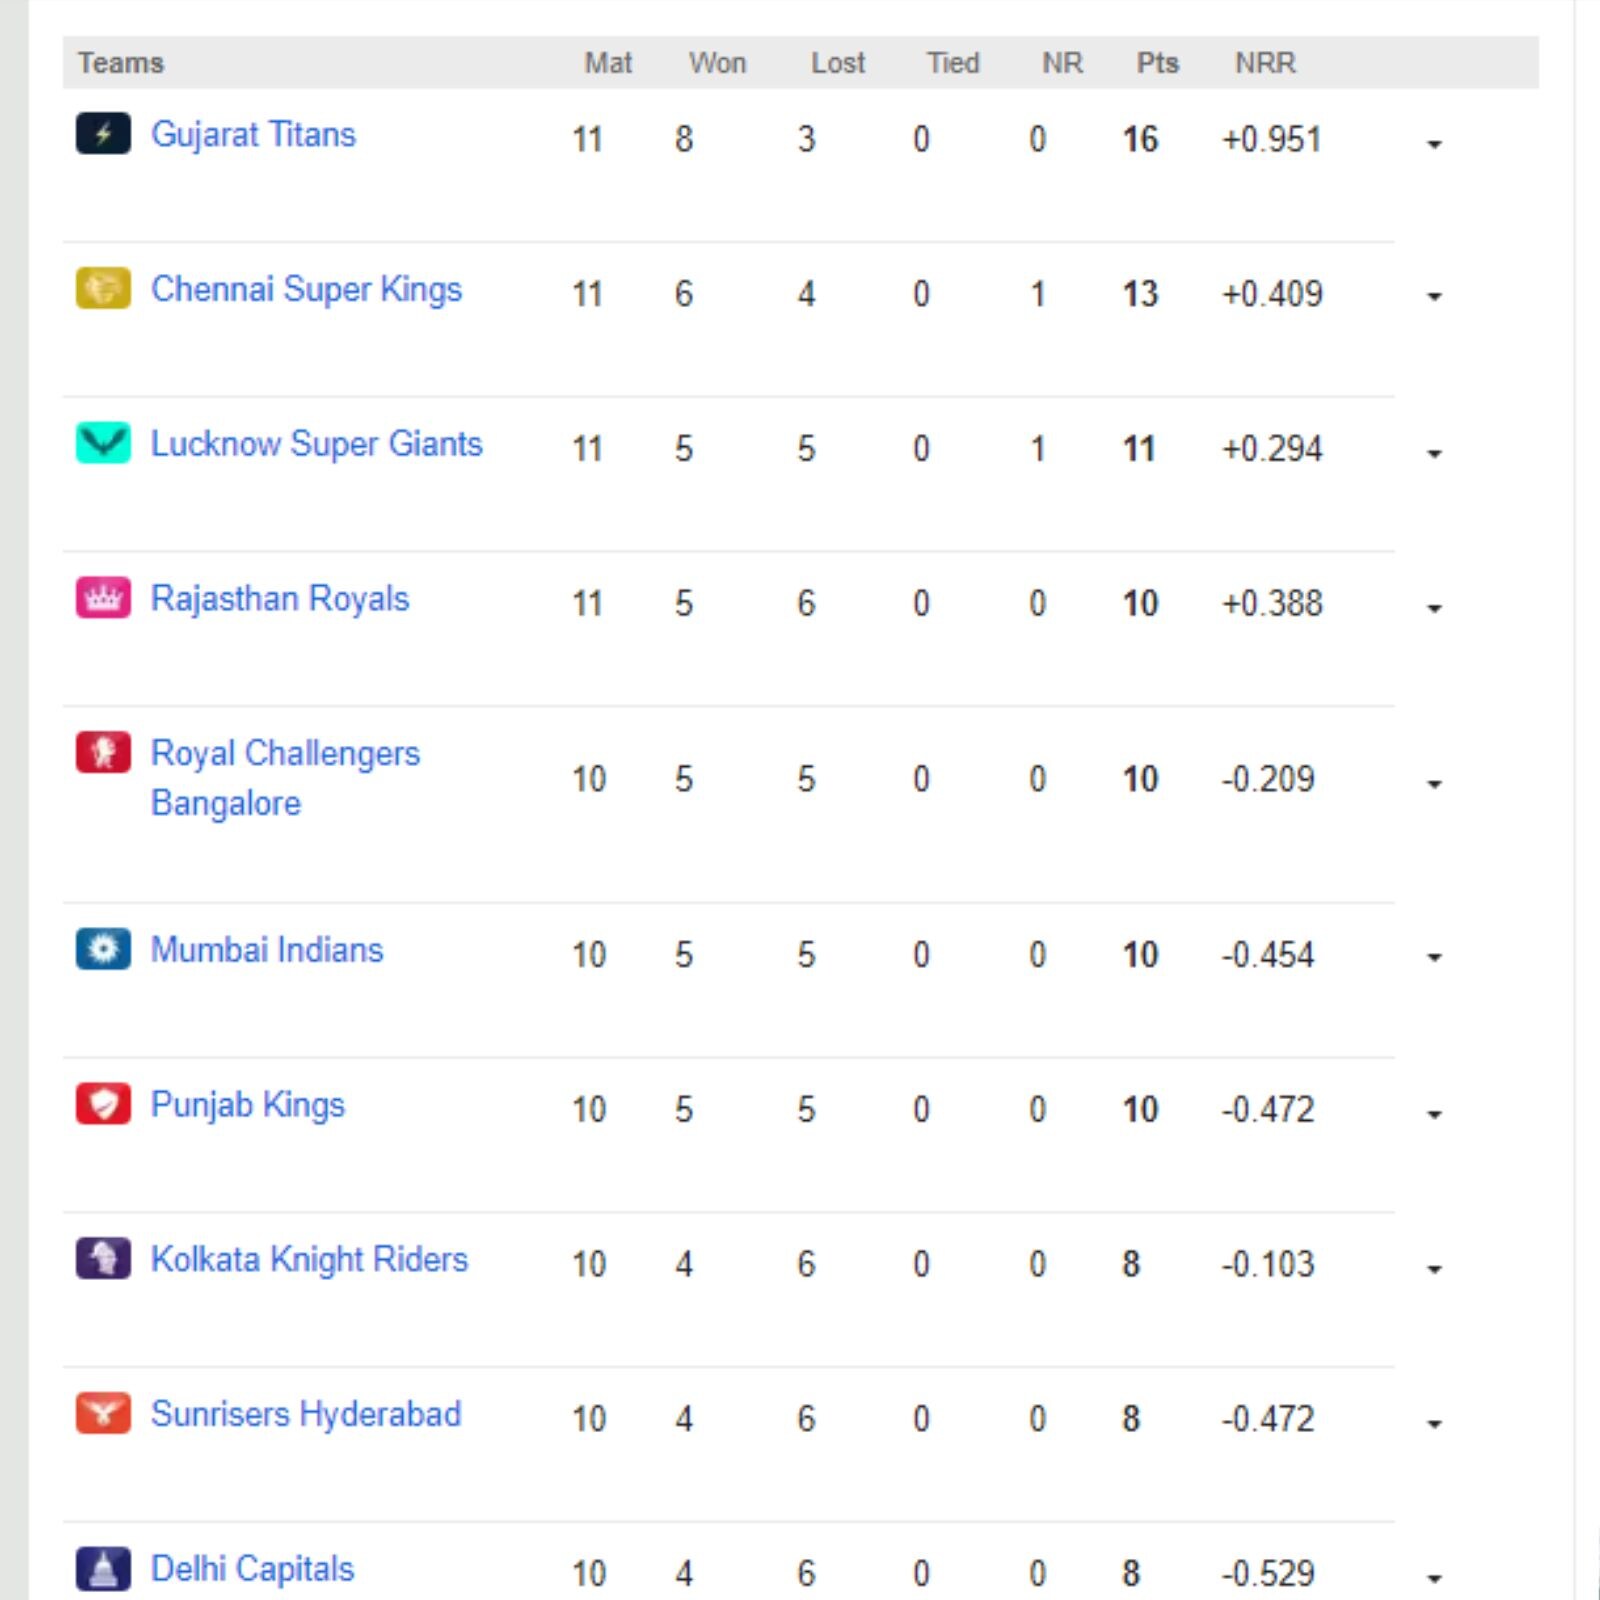This screenshot has width=1600, height=1600.
Task: Click the Kolkata Knight Riders purple logo
Action: click(x=103, y=1258)
